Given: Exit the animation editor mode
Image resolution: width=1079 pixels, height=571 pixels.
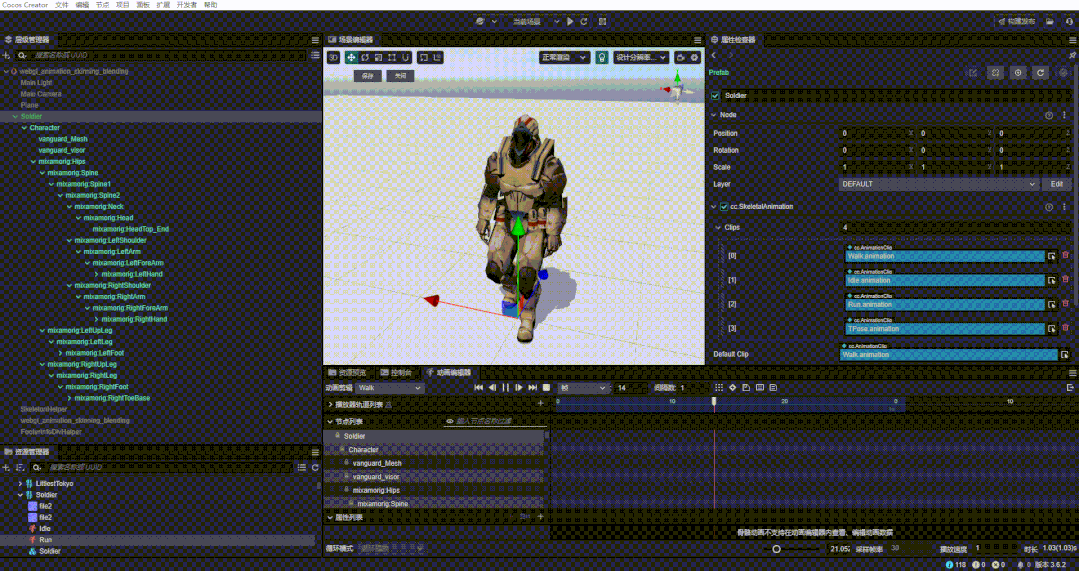Looking at the screenshot, I should [x=1070, y=388].
